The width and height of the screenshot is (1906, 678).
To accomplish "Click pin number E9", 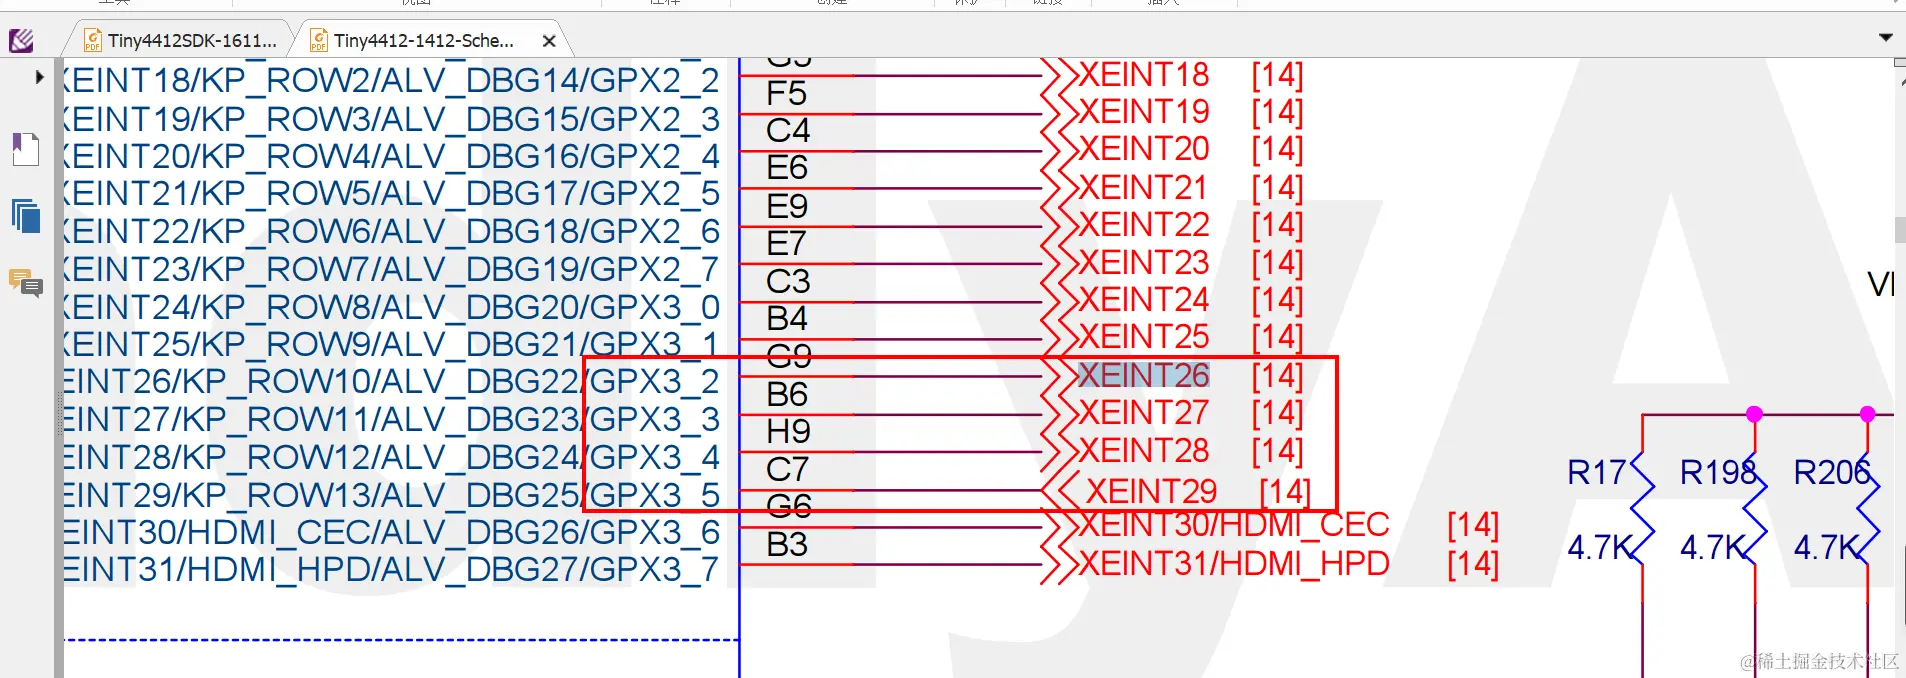I will [787, 206].
